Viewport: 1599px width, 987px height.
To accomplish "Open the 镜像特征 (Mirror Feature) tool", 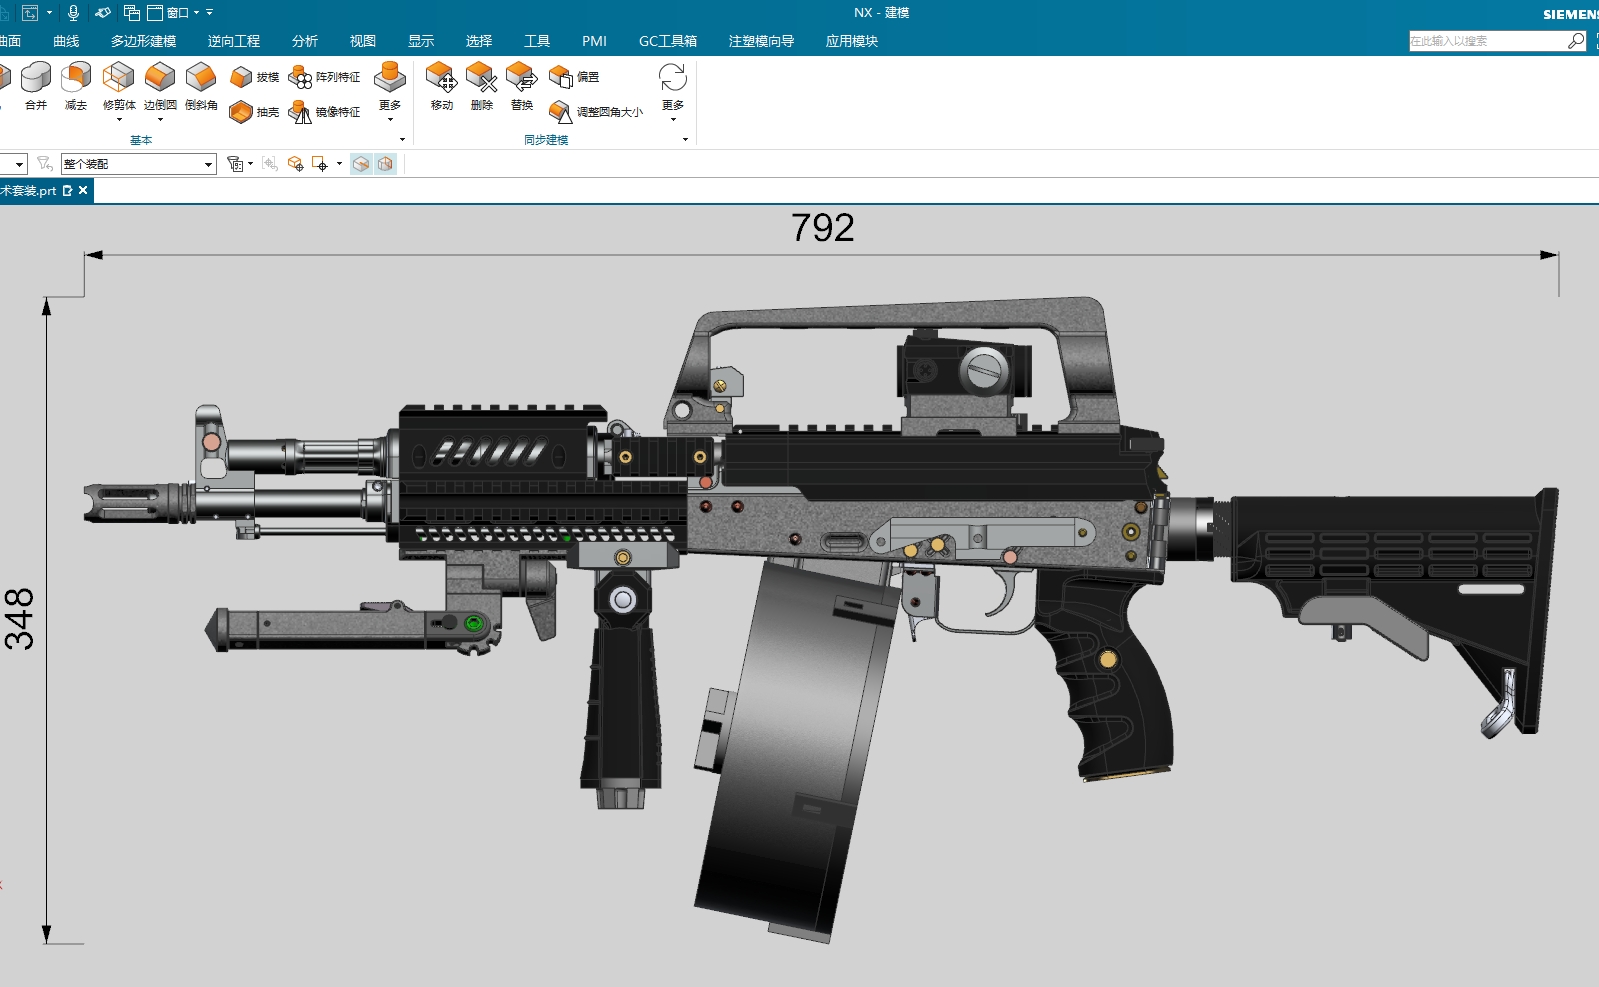I will tap(324, 112).
